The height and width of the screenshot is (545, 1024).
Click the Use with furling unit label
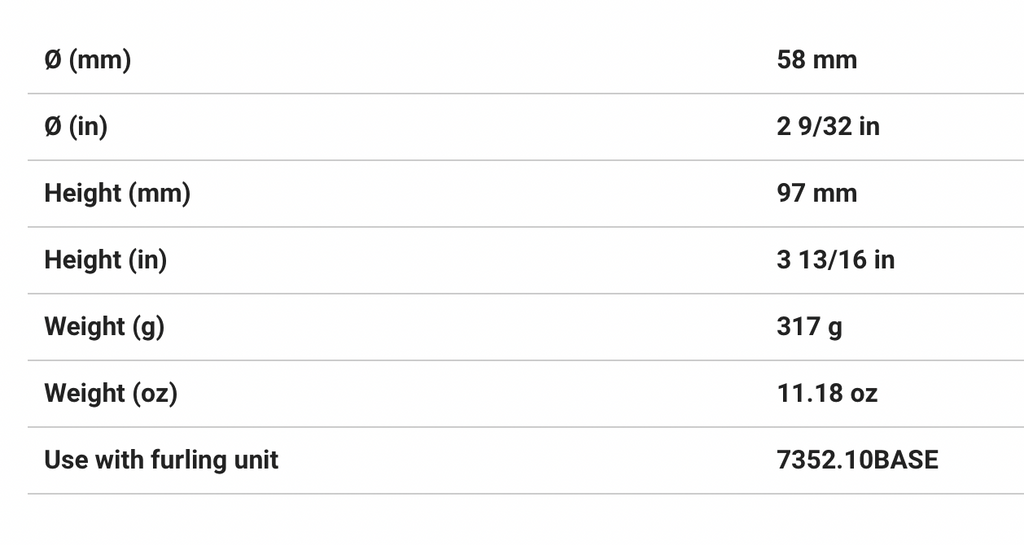click(x=161, y=460)
